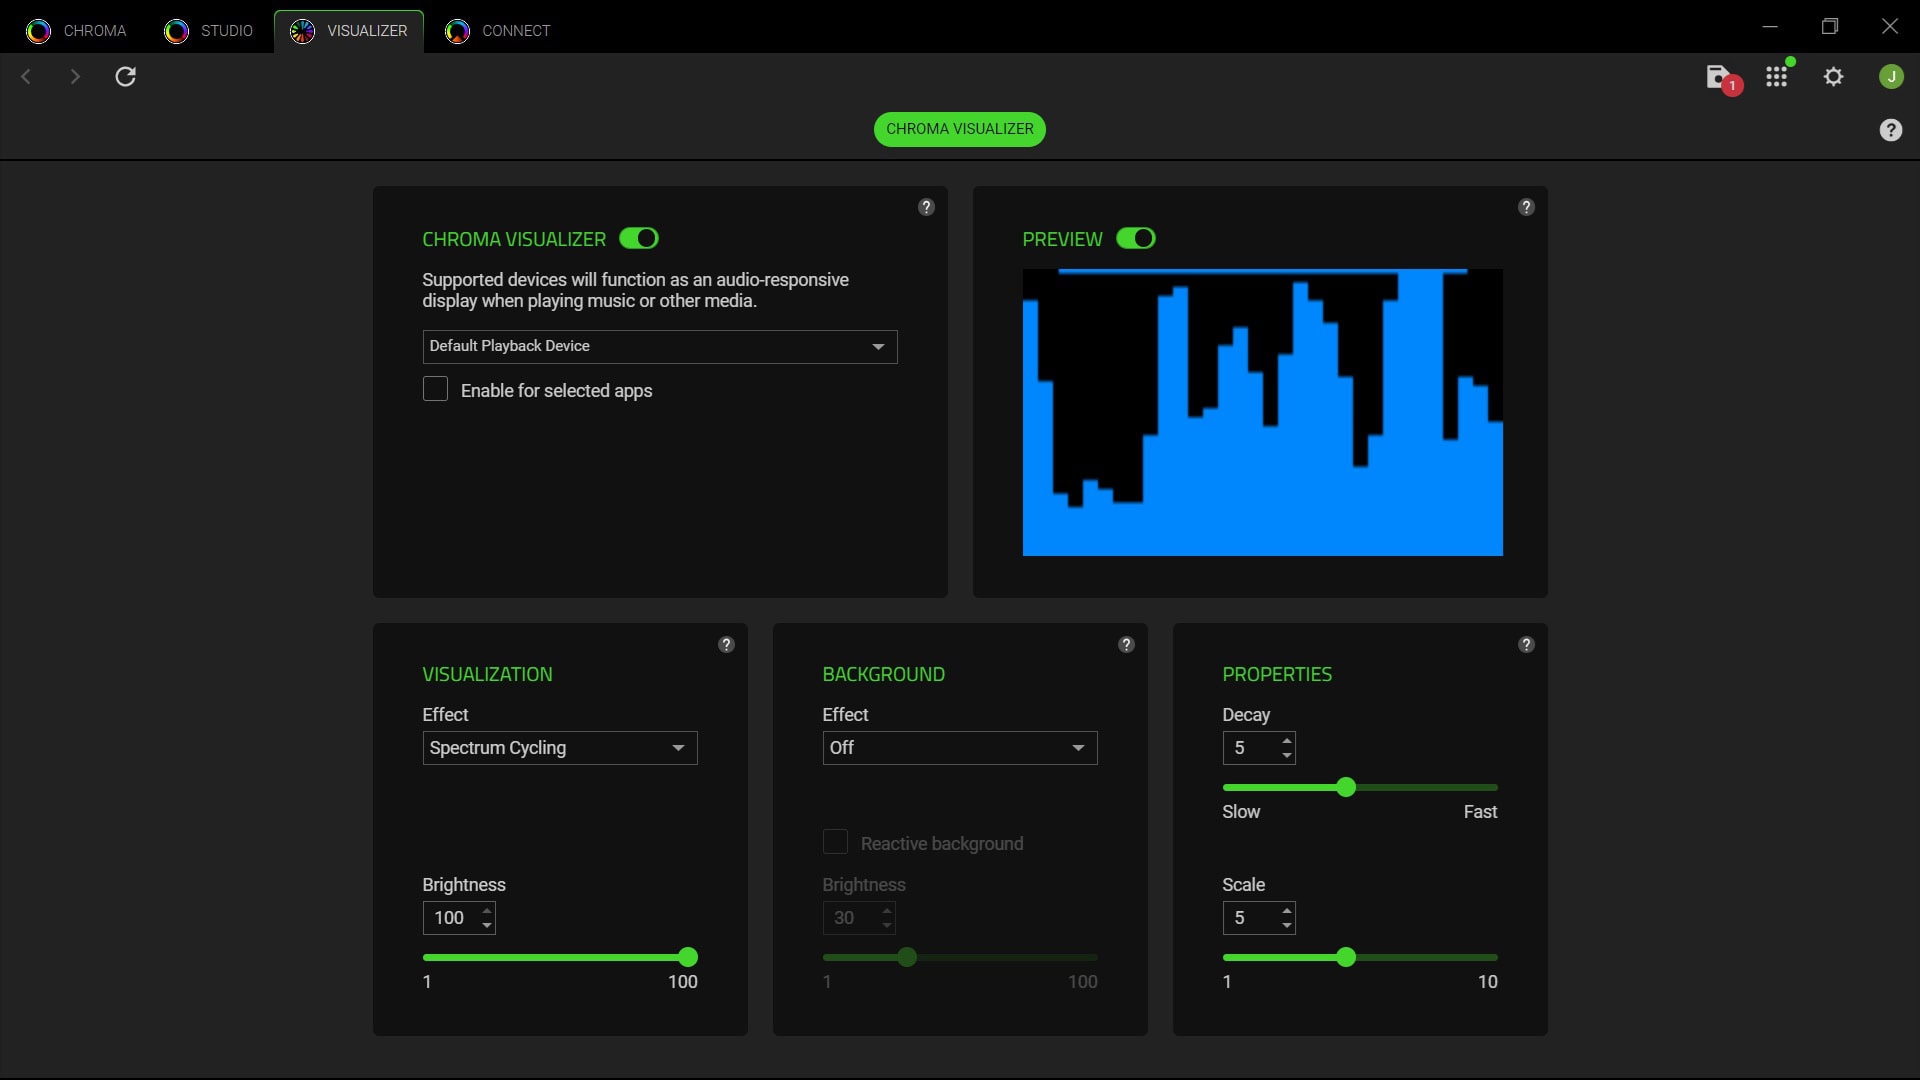The image size is (1920, 1080).
Task: Open the Background Effect Off dropdown
Action: pos(960,748)
